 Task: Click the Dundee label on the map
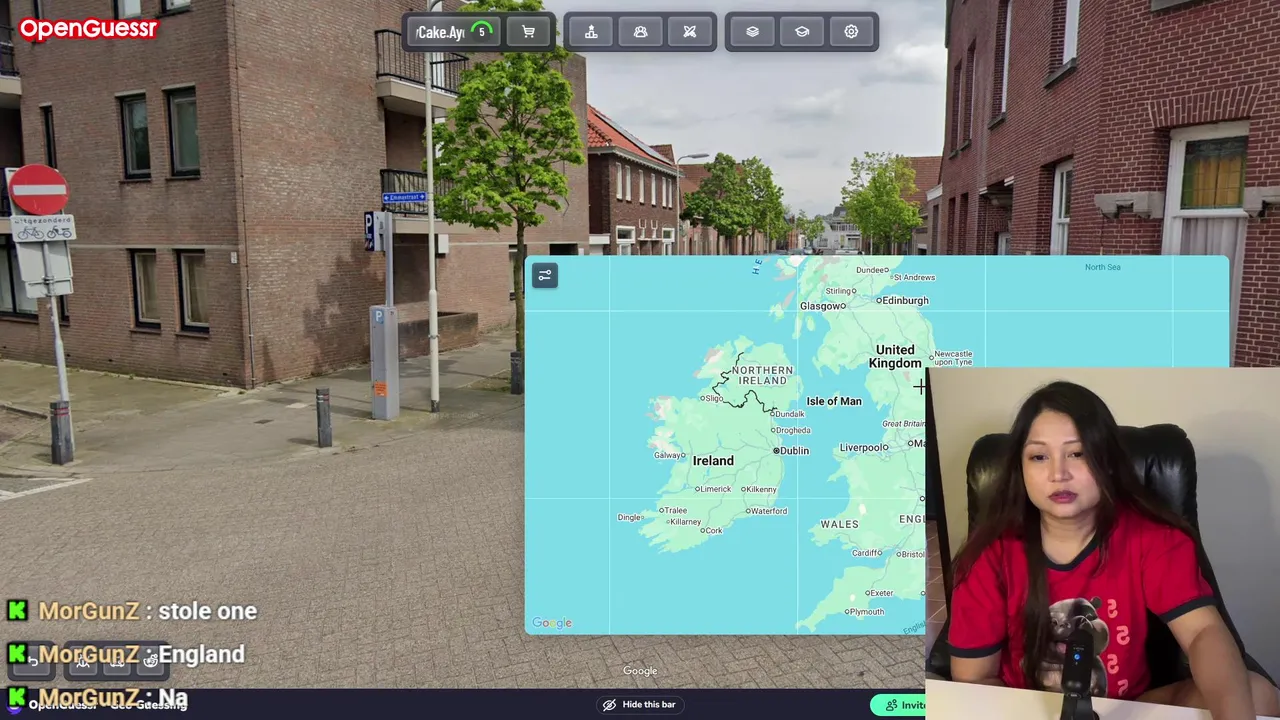tap(872, 270)
